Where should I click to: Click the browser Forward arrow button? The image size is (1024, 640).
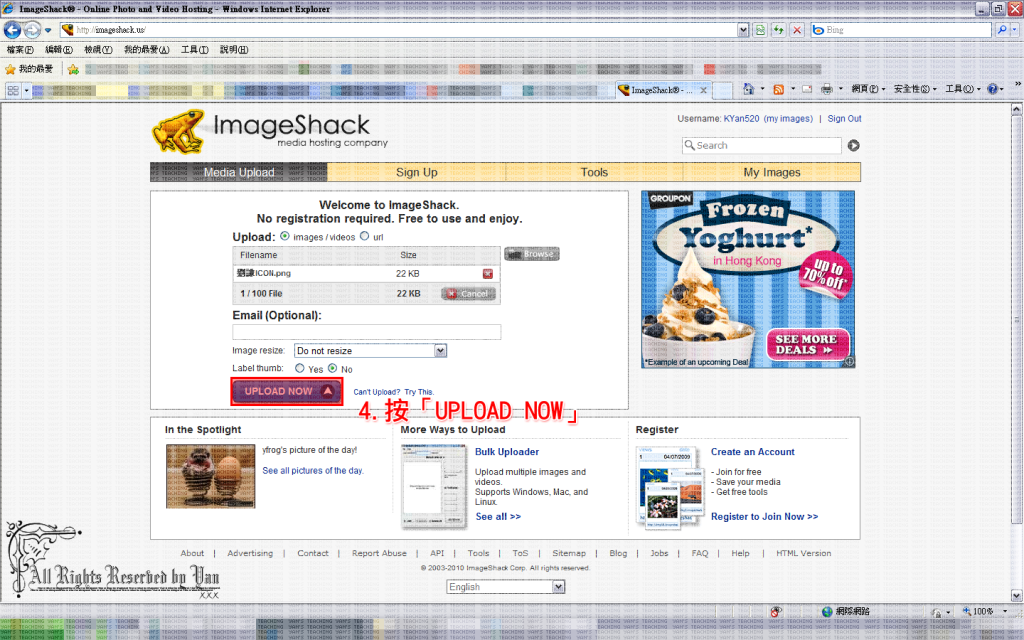pyautogui.click(x=32, y=30)
